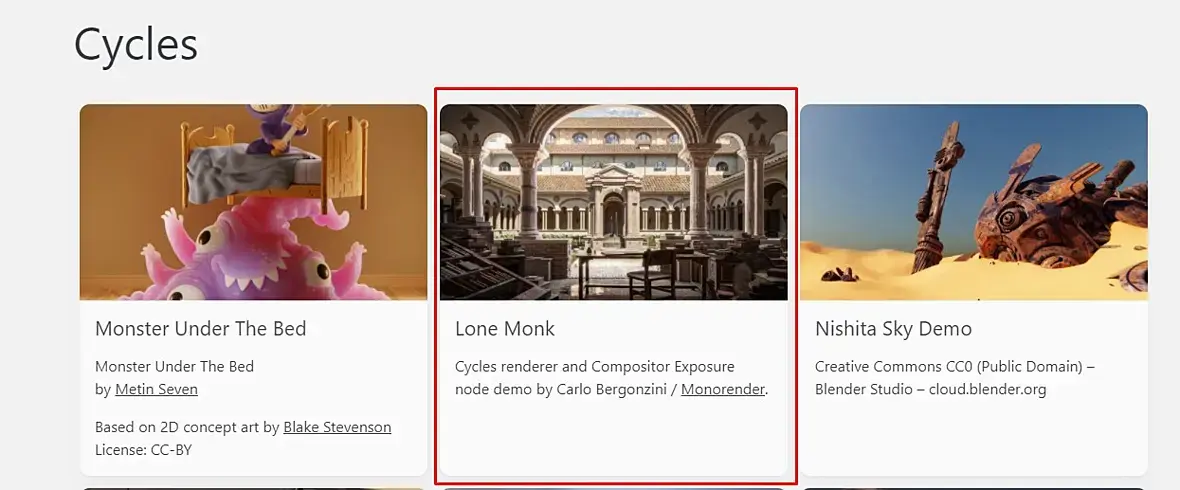Click the Cycles section heading
The image size is (1180, 490).
(x=136, y=45)
